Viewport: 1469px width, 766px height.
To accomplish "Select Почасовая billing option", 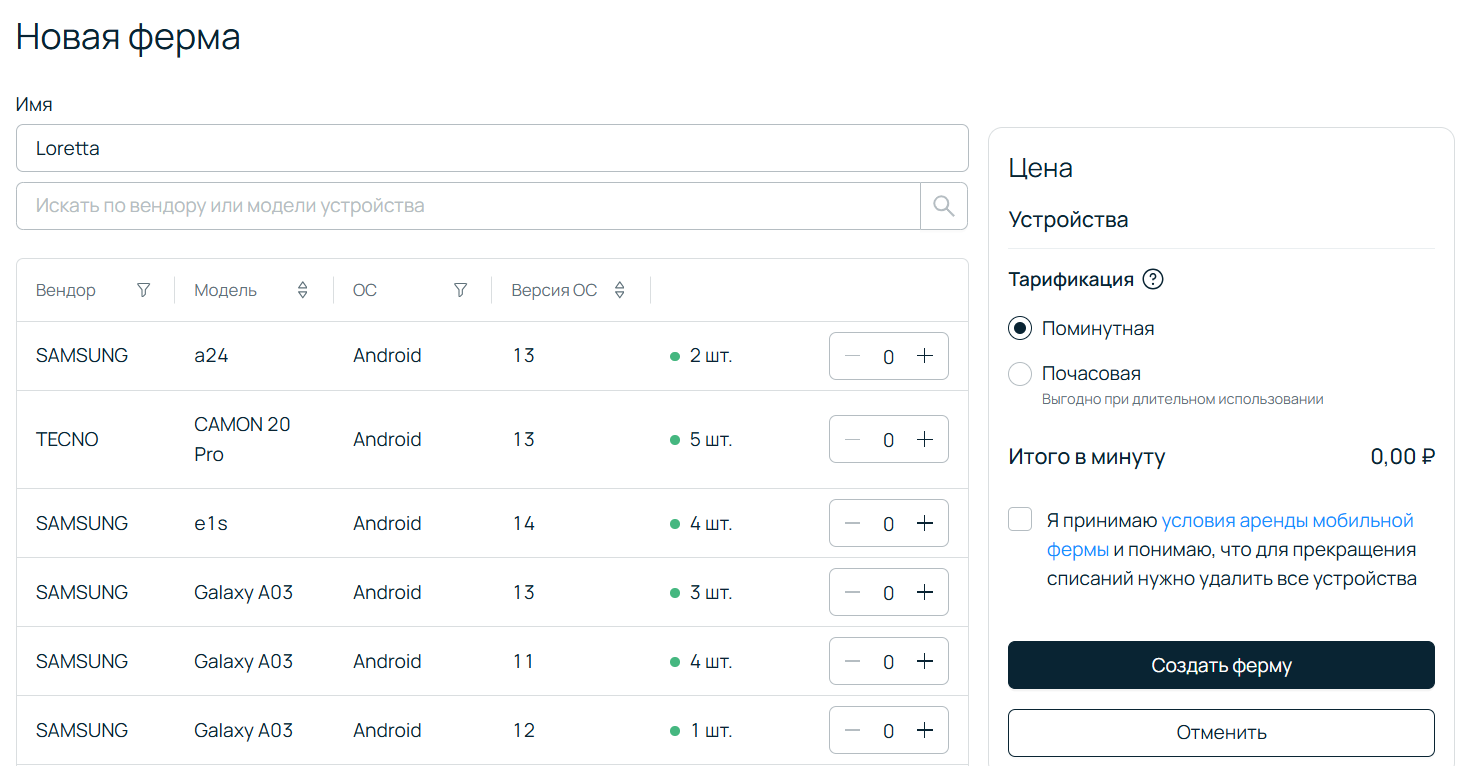I will [x=1020, y=374].
